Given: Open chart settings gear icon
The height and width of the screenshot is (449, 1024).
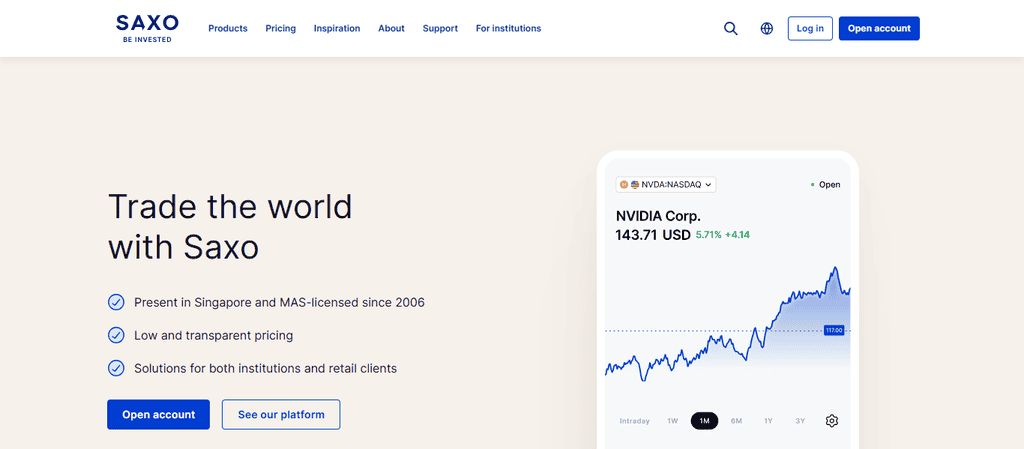Looking at the screenshot, I should [831, 421].
